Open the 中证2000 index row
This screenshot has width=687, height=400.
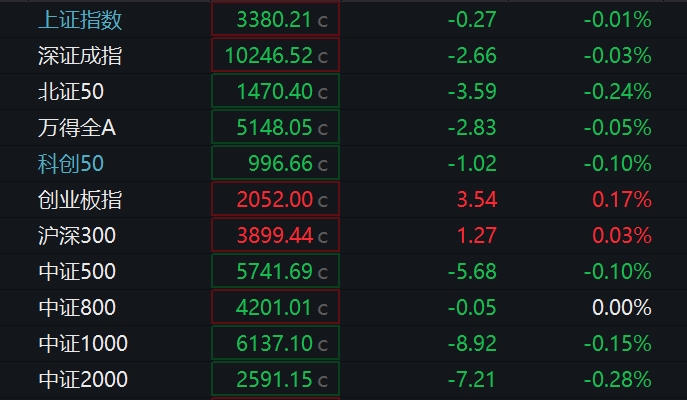click(344, 379)
